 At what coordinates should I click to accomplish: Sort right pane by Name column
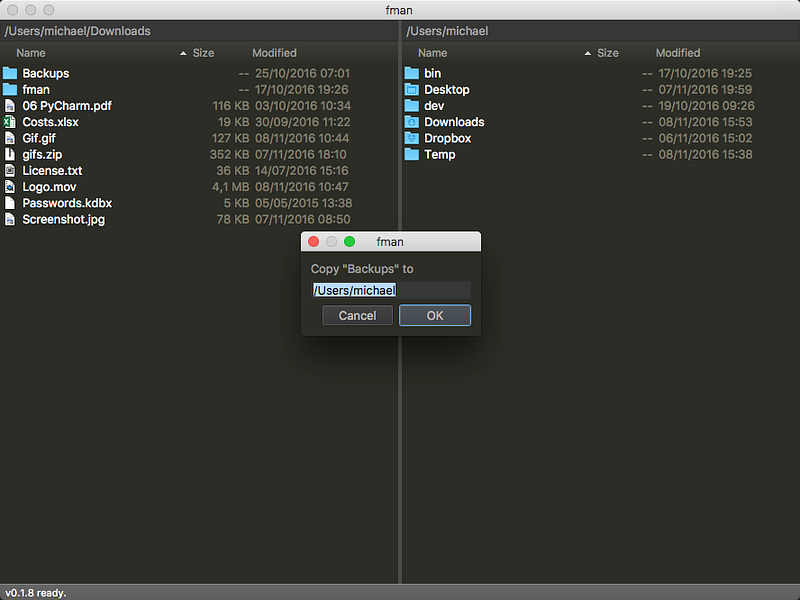(433, 53)
